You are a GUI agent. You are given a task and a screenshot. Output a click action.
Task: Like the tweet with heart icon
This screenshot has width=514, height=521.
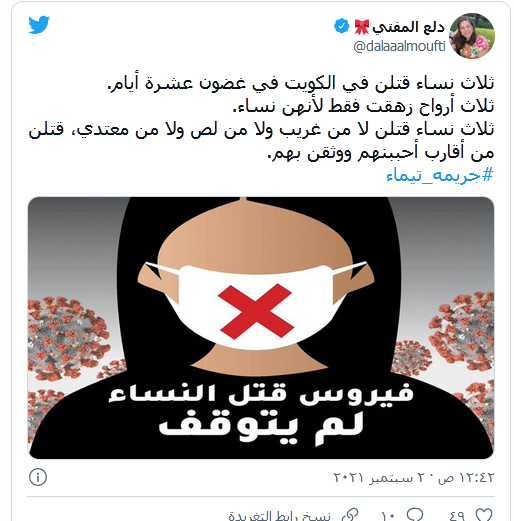coord(483,515)
